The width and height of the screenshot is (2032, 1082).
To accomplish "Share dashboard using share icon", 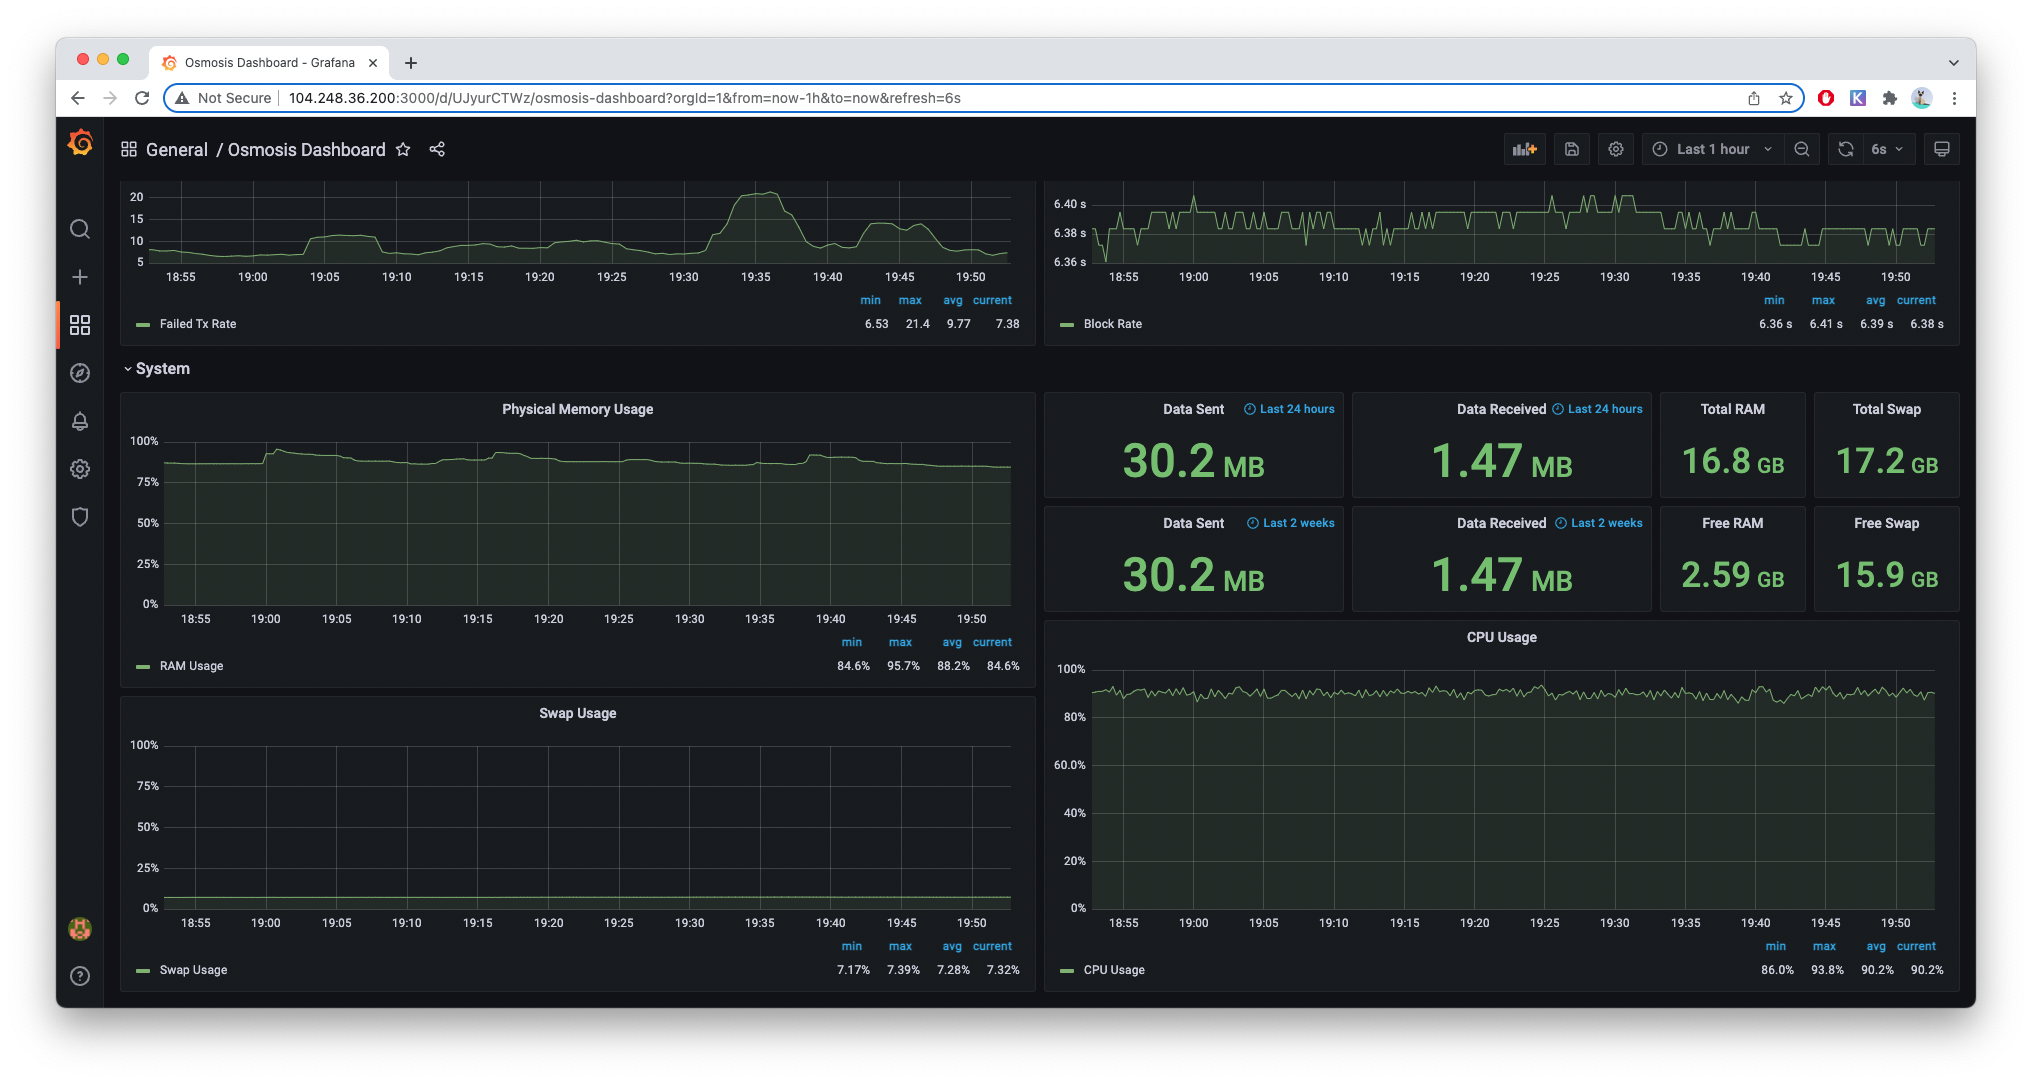I will [x=437, y=149].
